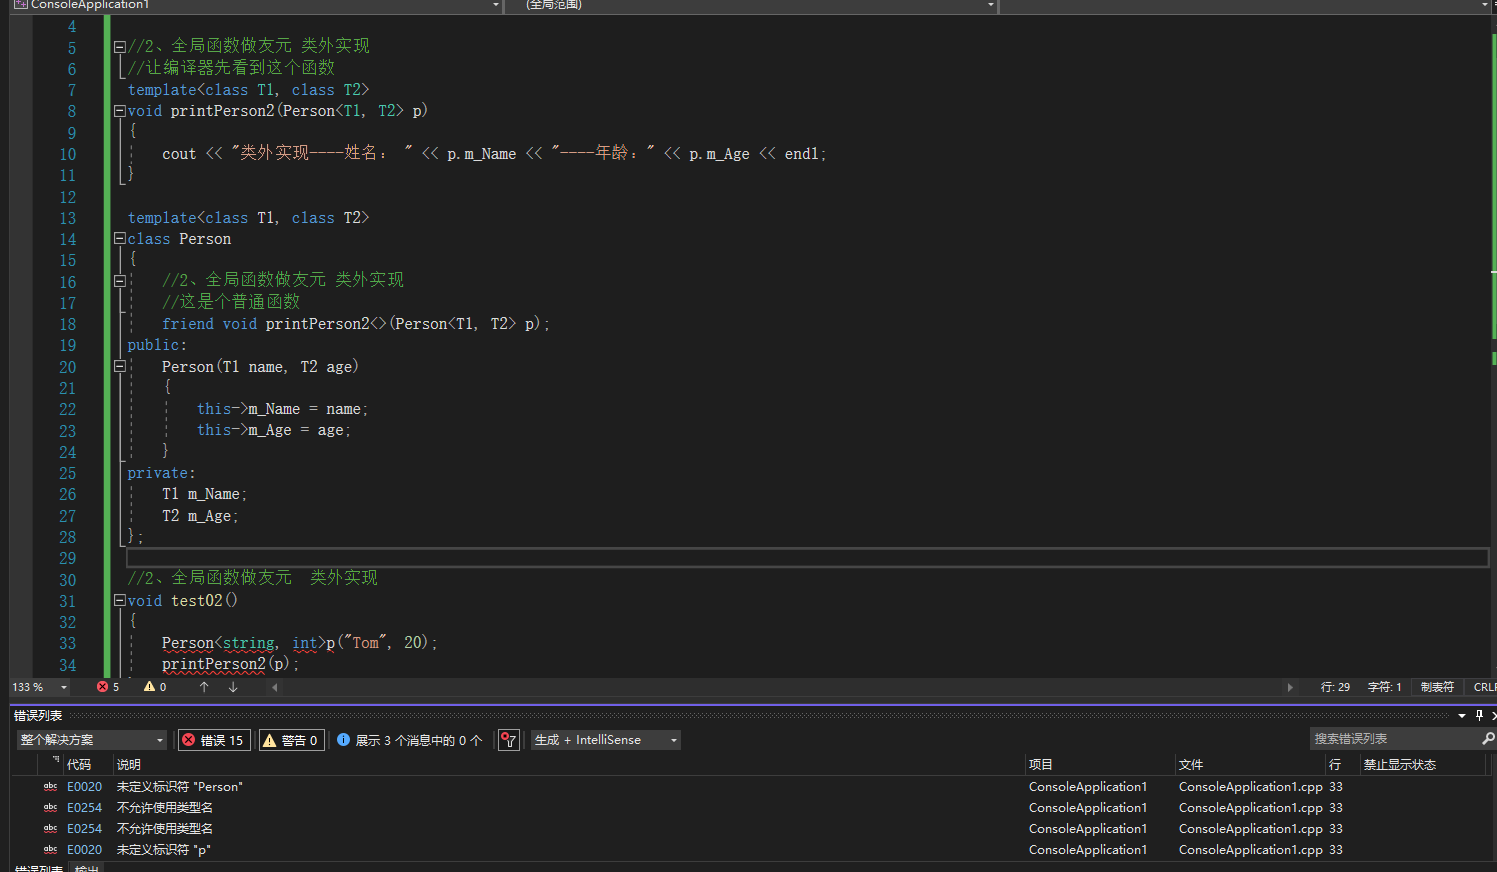Select the error row 未定义标识符 "p"
Viewport: 1497px width, 872px height.
tap(748, 850)
